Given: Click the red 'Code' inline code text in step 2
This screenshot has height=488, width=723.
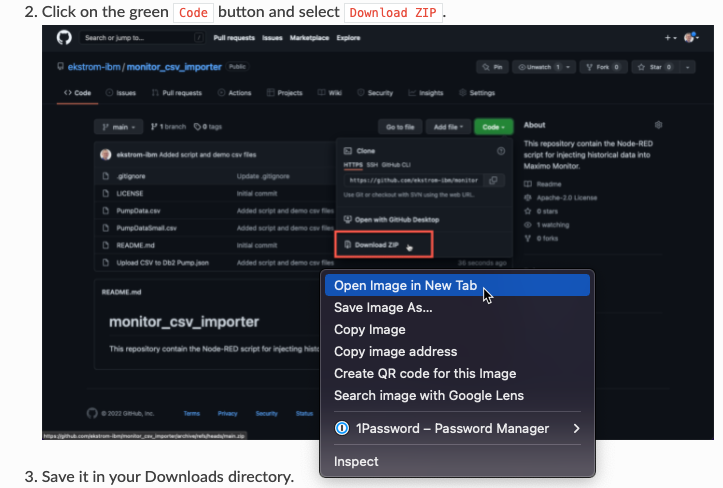Looking at the screenshot, I should click(x=193, y=12).
